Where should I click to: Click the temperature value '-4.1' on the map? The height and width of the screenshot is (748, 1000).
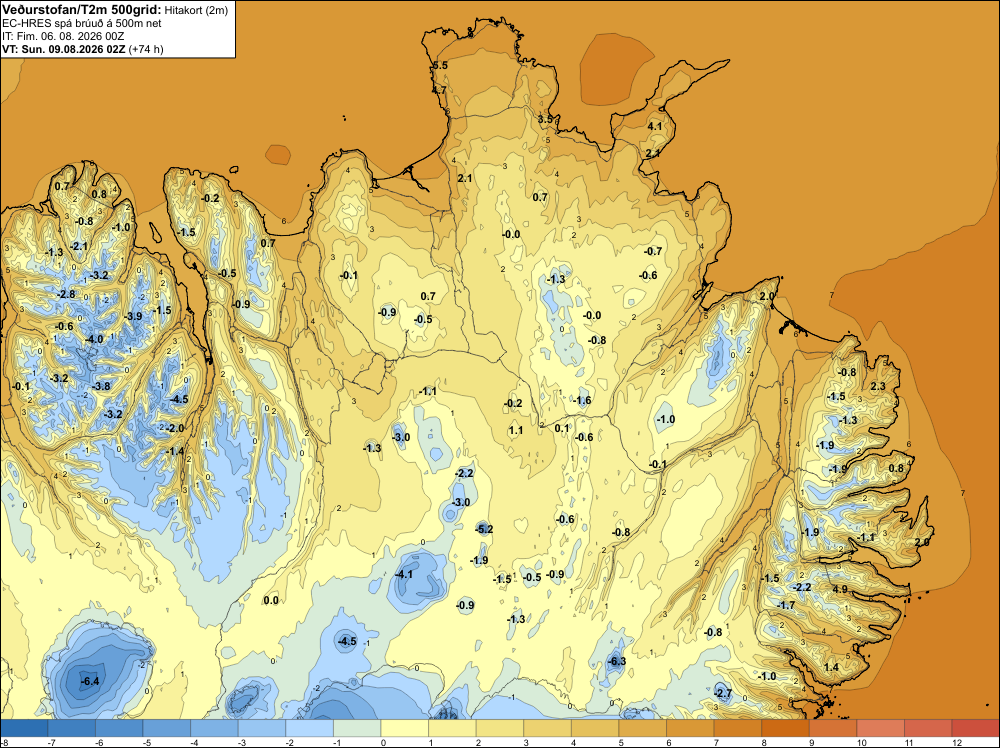[x=404, y=574]
